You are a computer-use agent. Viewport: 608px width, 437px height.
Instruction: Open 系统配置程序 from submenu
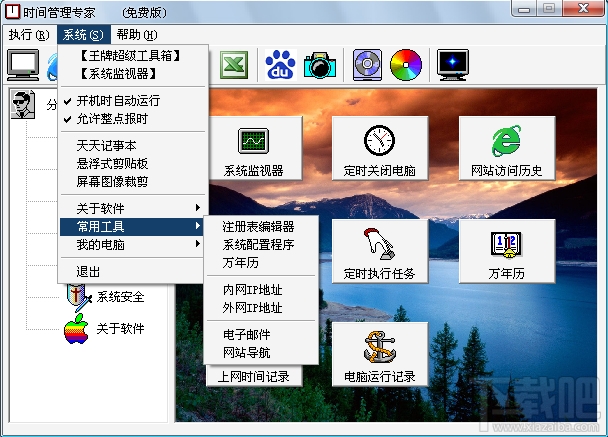(261, 245)
